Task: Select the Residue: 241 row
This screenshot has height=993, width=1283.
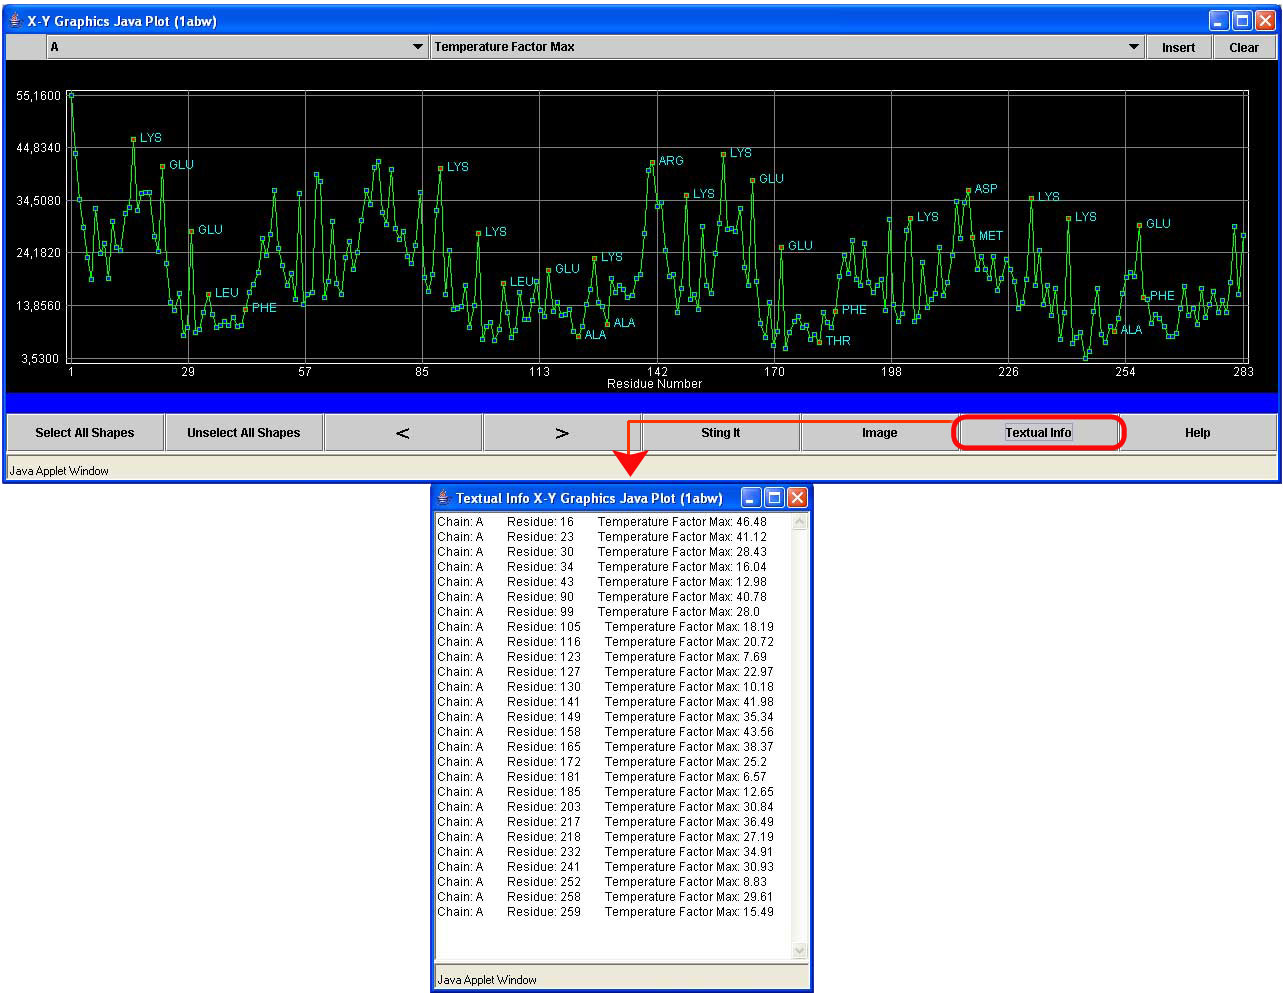Action: (x=606, y=867)
